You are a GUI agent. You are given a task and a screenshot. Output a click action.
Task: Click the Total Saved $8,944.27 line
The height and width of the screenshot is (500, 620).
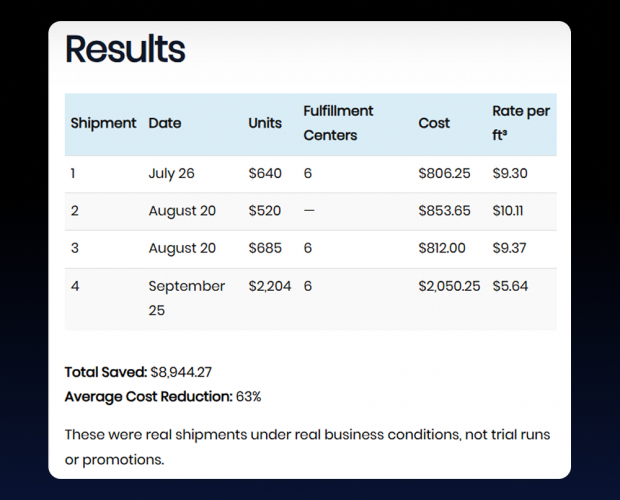point(138,372)
